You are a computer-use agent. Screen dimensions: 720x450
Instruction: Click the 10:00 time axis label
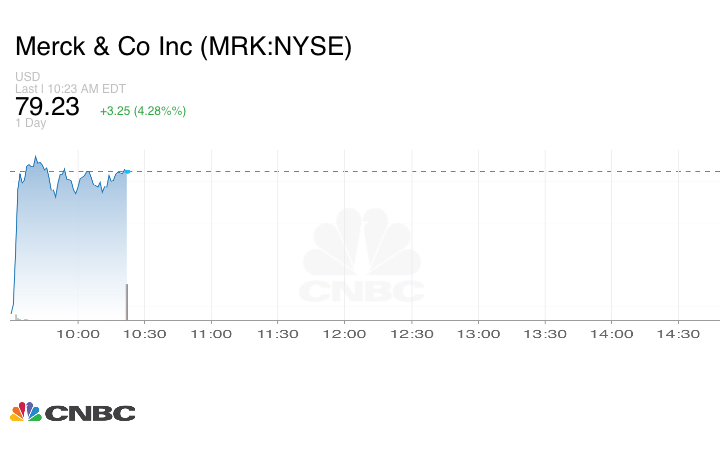77,335
